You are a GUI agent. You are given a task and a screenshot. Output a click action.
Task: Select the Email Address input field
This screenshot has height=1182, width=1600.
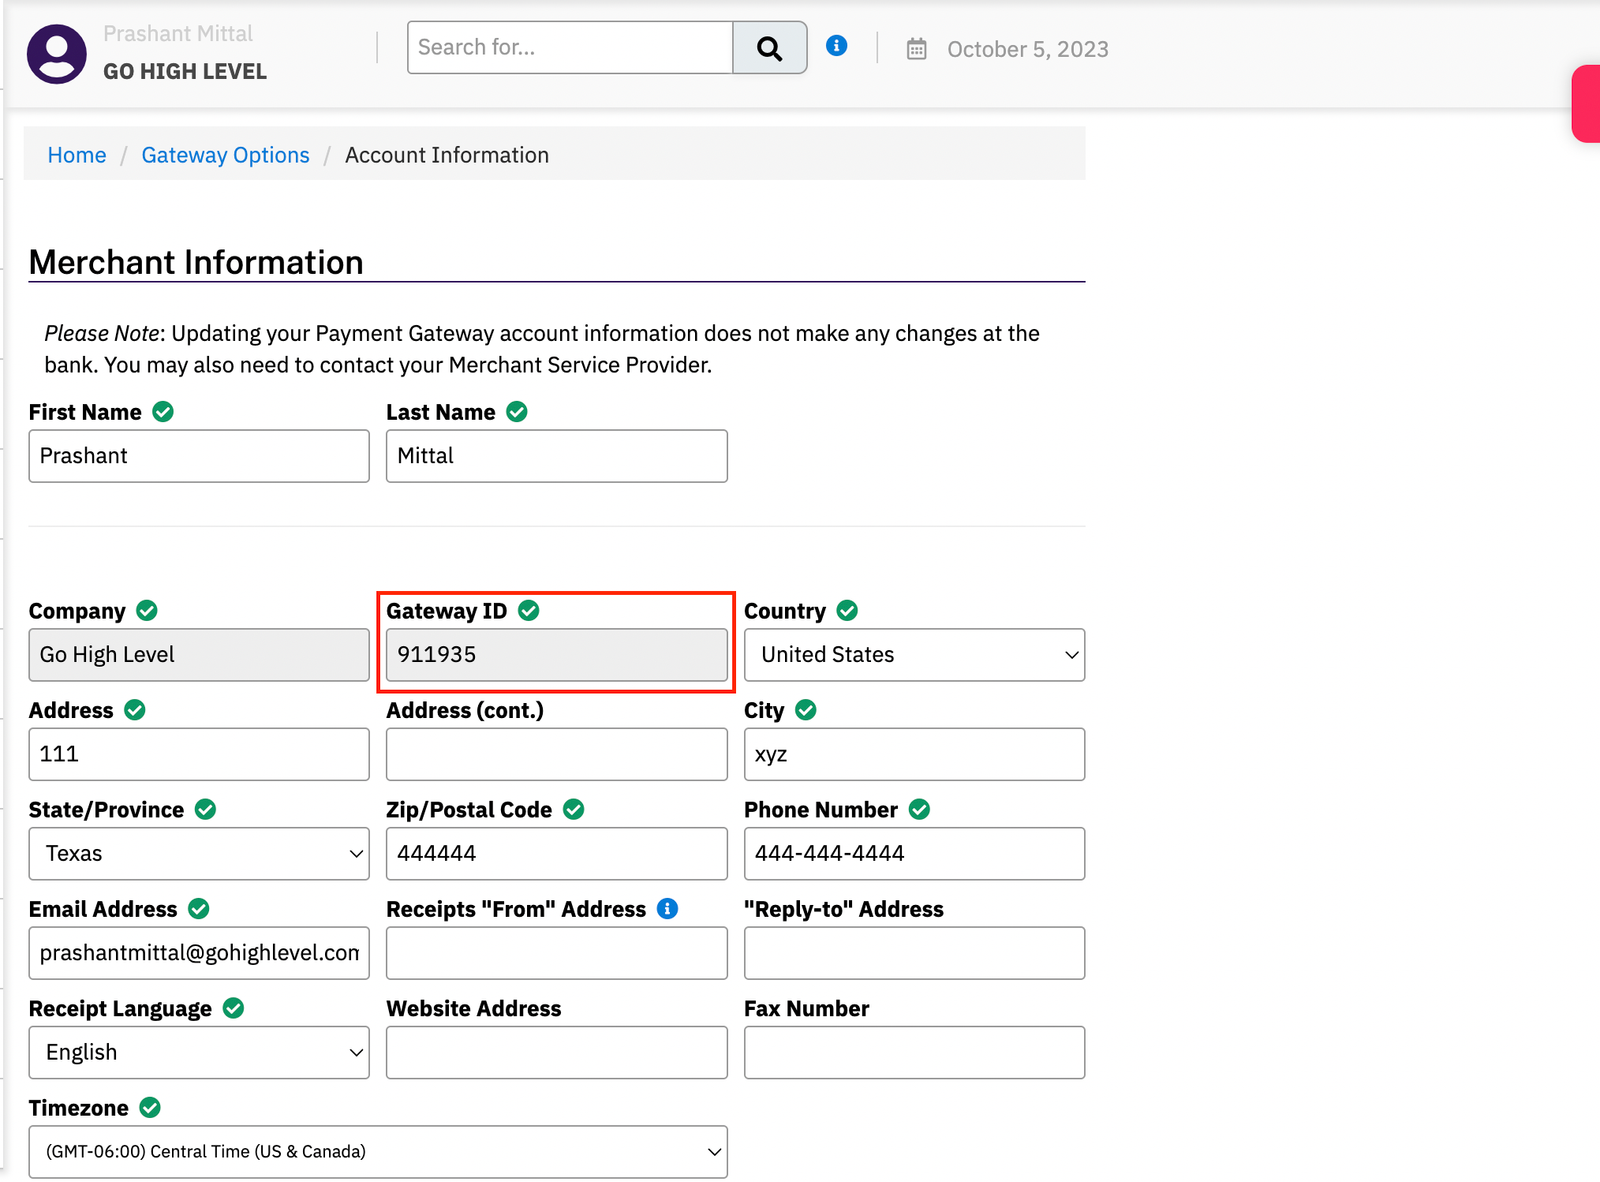[199, 953]
